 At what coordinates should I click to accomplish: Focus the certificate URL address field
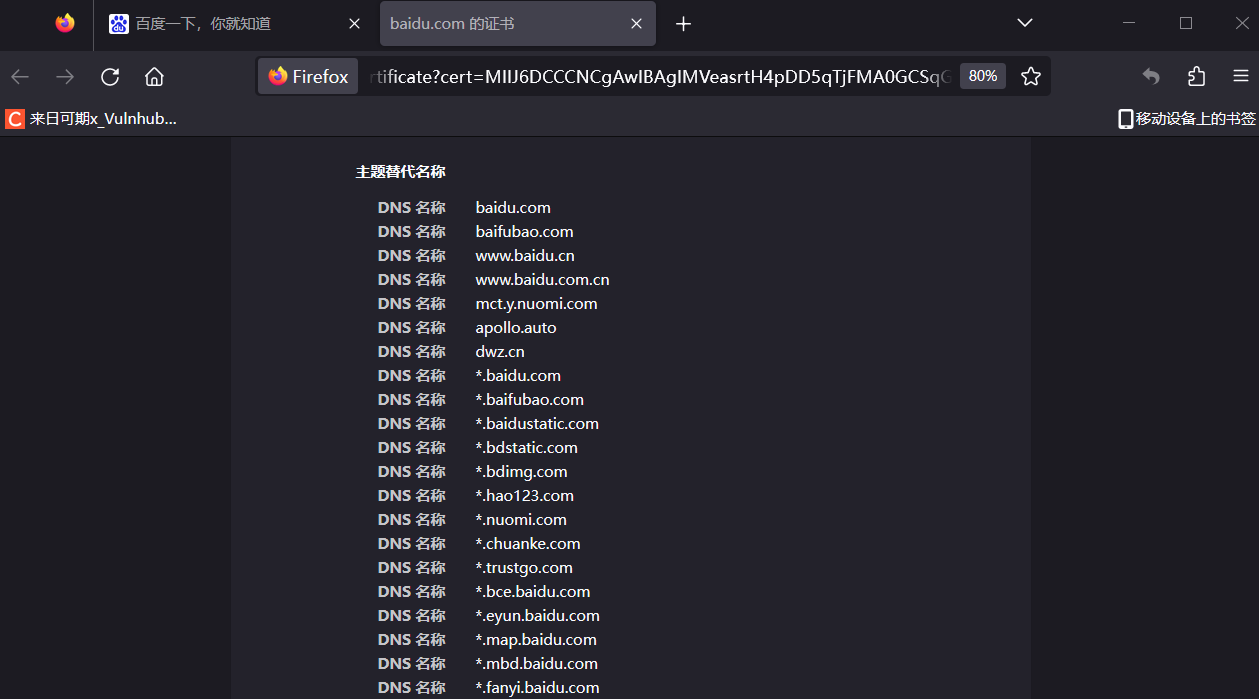point(659,77)
